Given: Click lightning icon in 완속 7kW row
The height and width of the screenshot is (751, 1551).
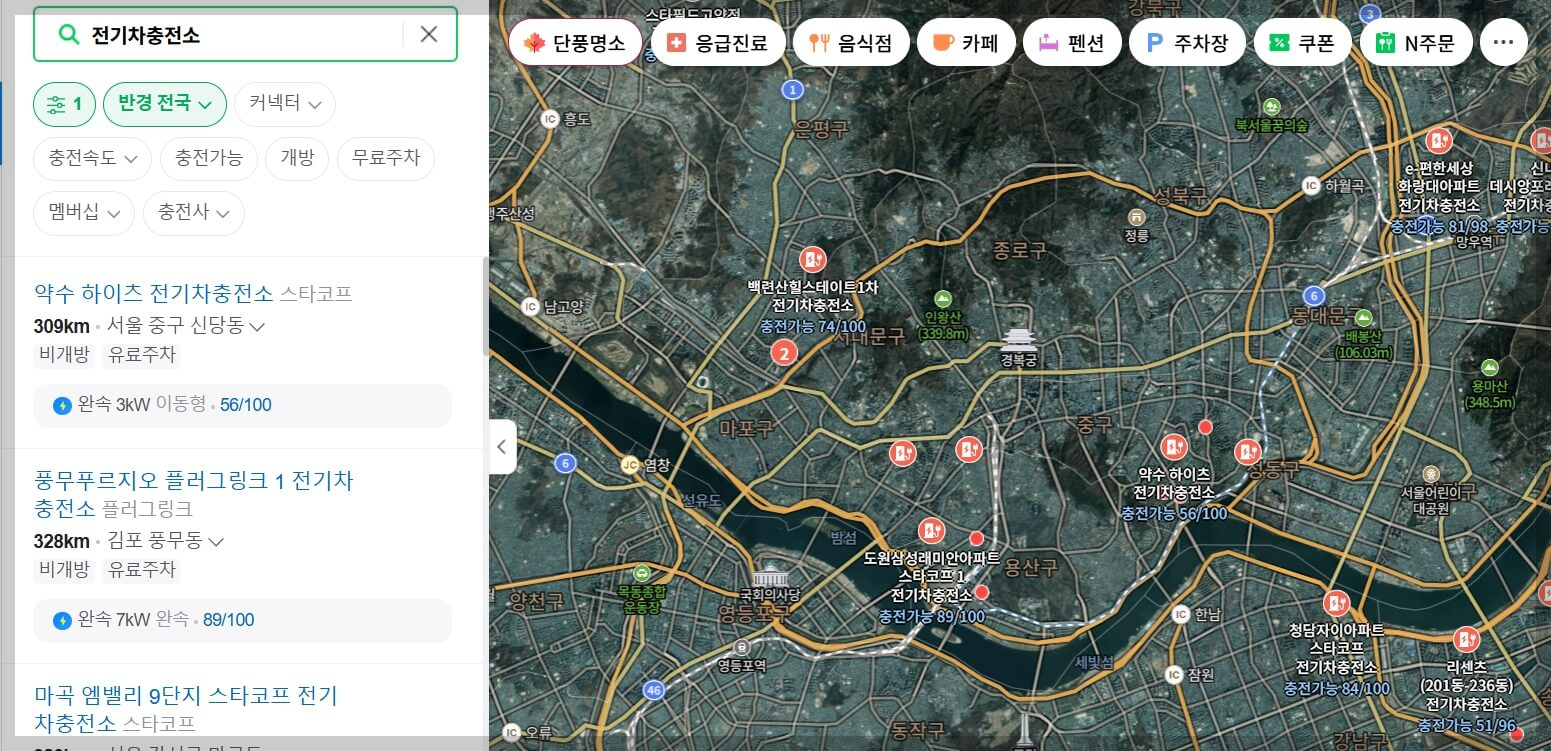Looking at the screenshot, I should (x=62, y=620).
